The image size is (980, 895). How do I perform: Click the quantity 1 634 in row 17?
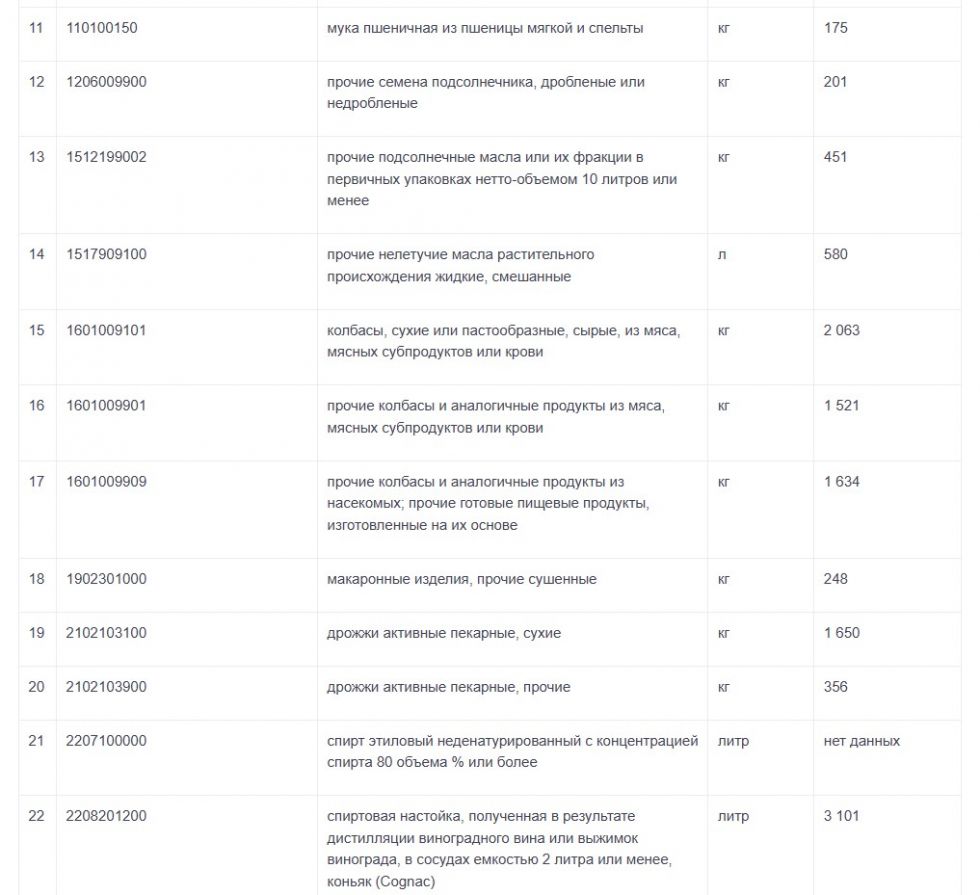click(x=841, y=482)
